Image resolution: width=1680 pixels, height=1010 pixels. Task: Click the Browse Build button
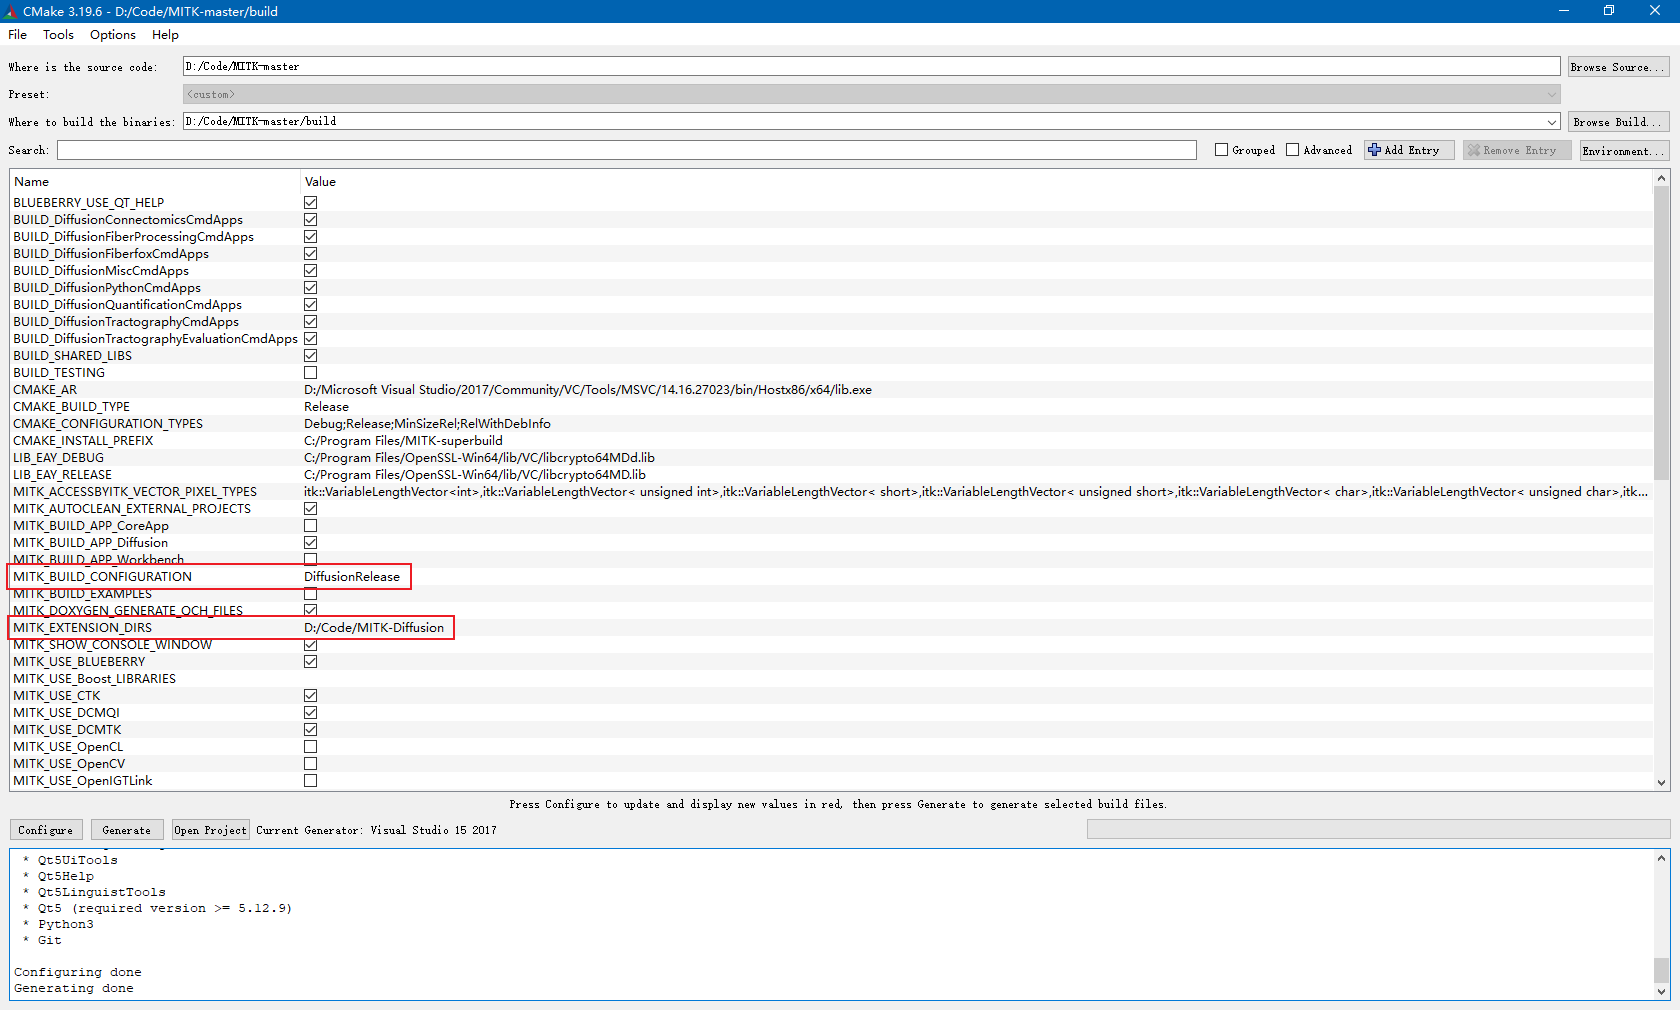click(x=1617, y=122)
